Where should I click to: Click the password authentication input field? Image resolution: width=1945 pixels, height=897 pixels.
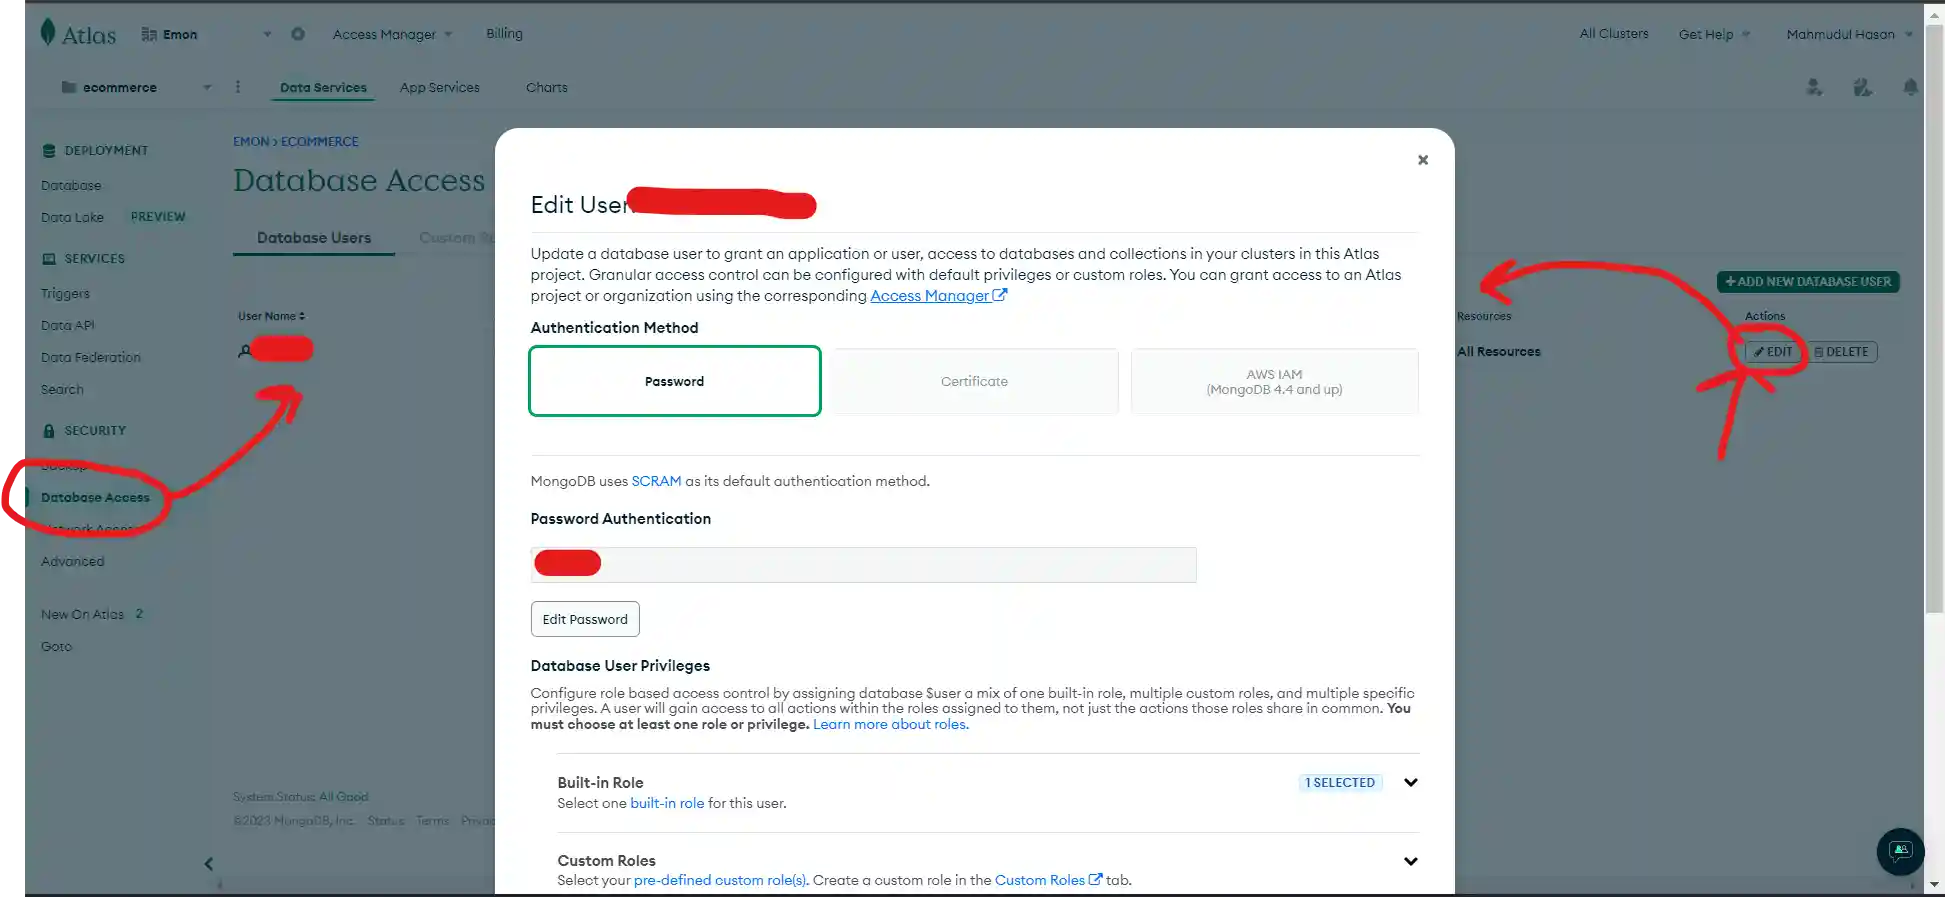863,565
